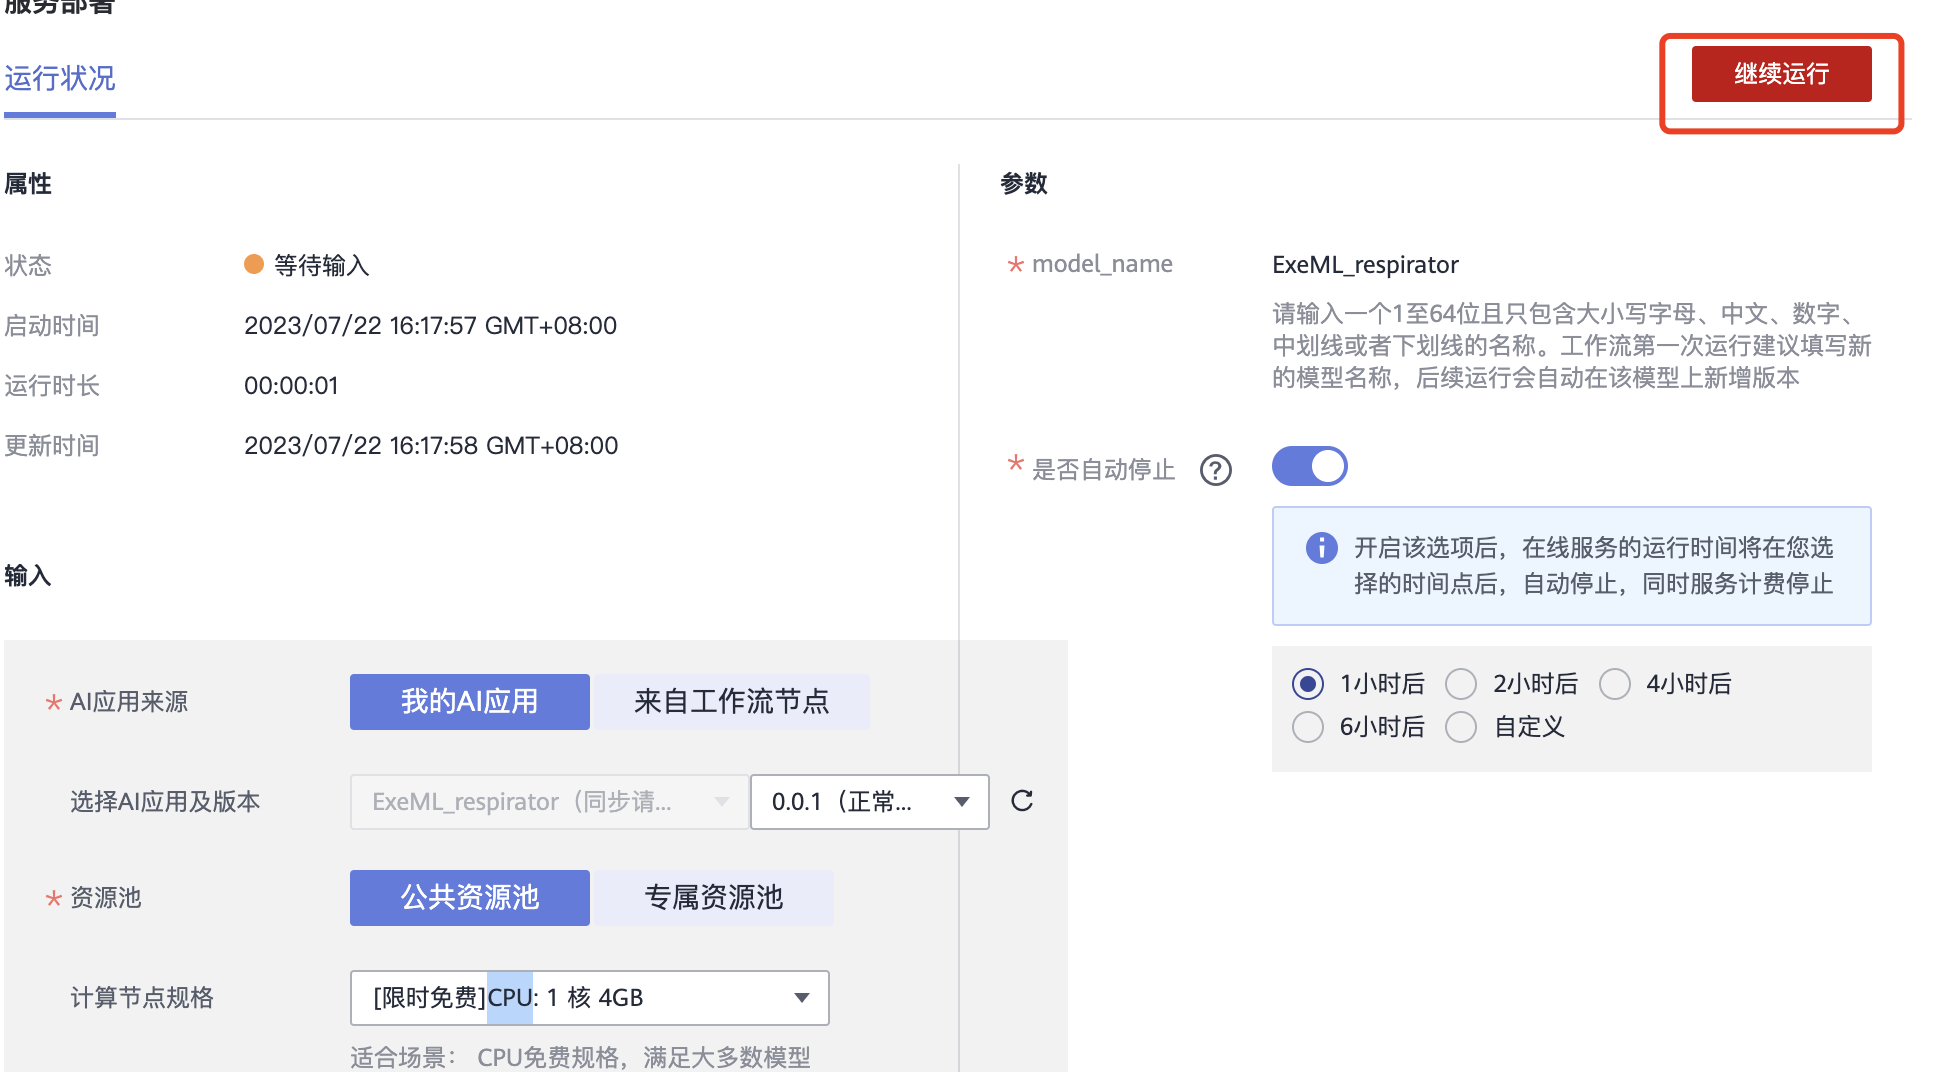Select the 自定义 radio option

coord(1461,727)
